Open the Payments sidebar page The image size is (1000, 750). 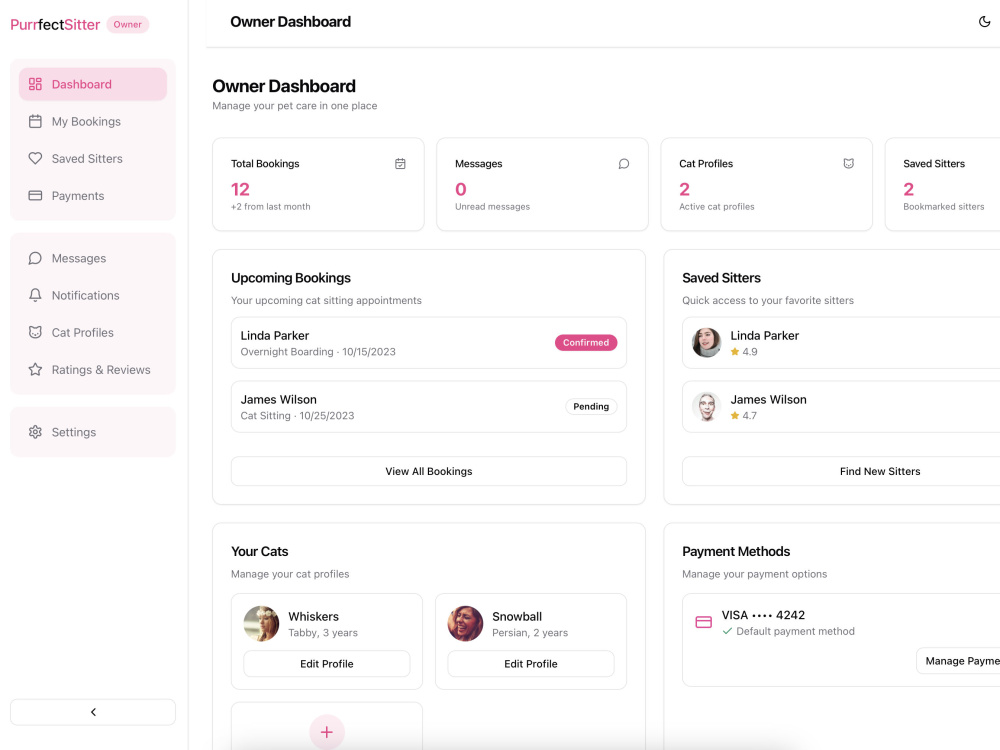pos(93,196)
